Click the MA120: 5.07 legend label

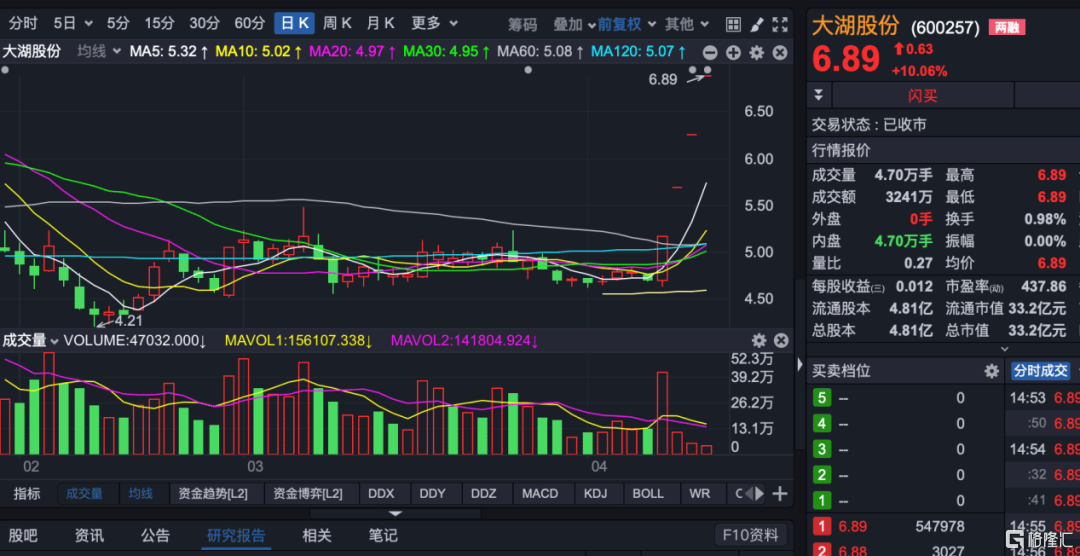coord(638,52)
